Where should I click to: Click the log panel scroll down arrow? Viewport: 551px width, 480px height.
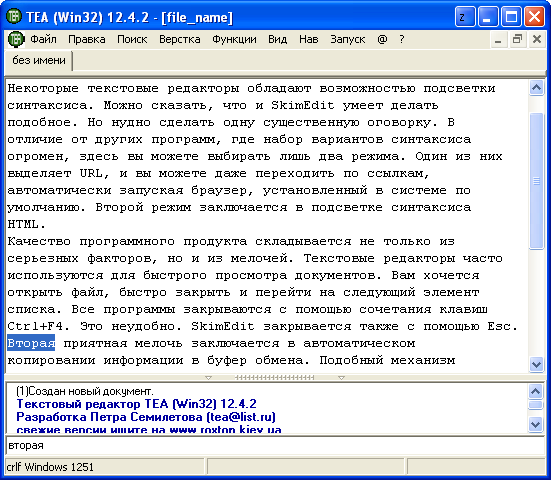536,424
